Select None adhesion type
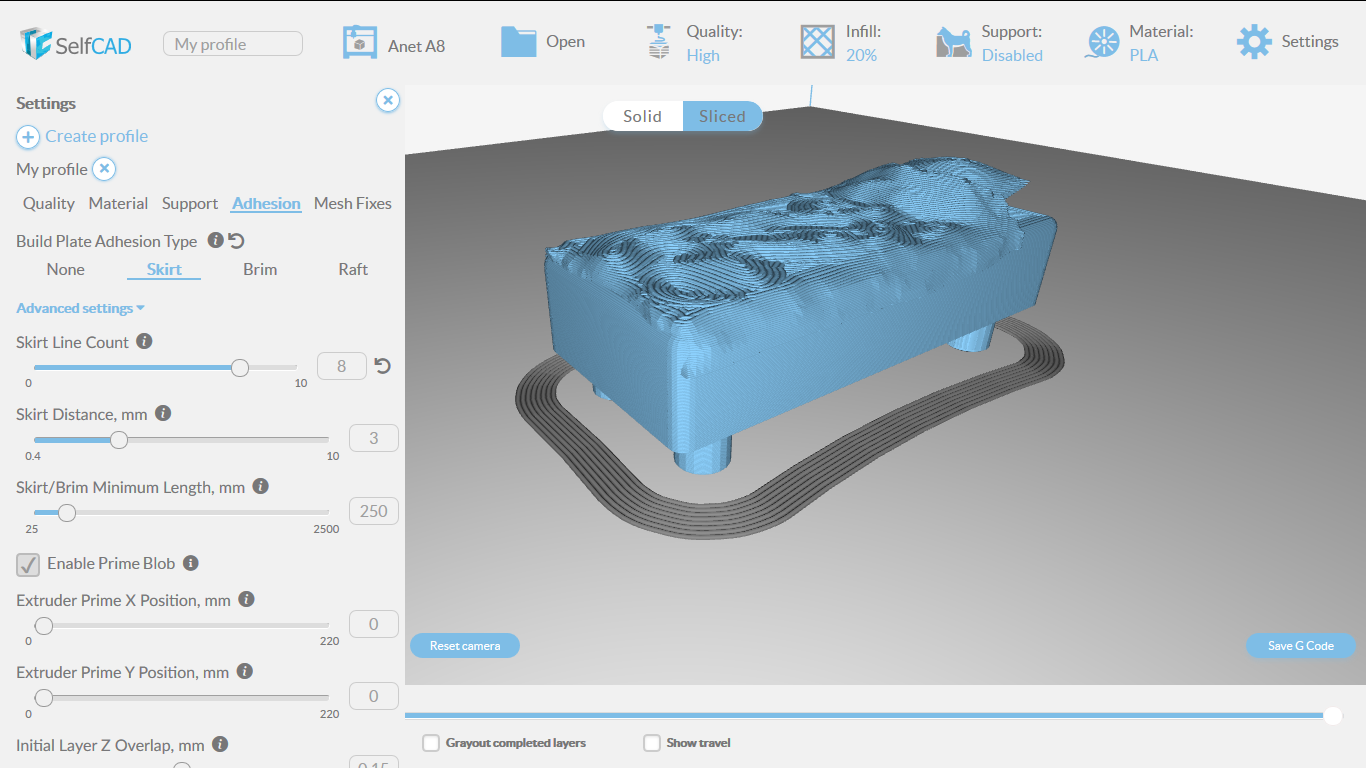Image resolution: width=1366 pixels, height=768 pixels. click(66, 269)
